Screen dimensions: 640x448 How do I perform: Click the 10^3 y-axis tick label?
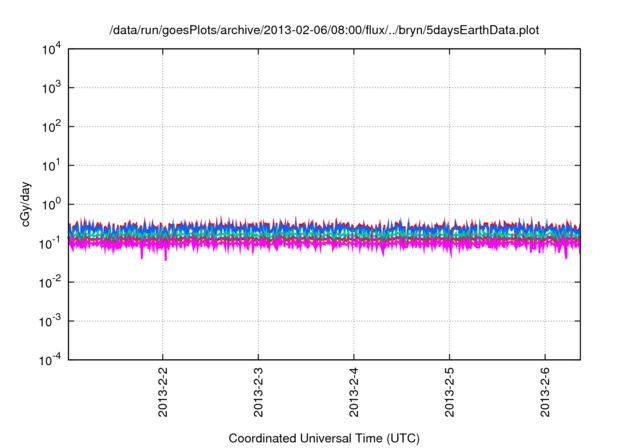(x=52, y=89)
